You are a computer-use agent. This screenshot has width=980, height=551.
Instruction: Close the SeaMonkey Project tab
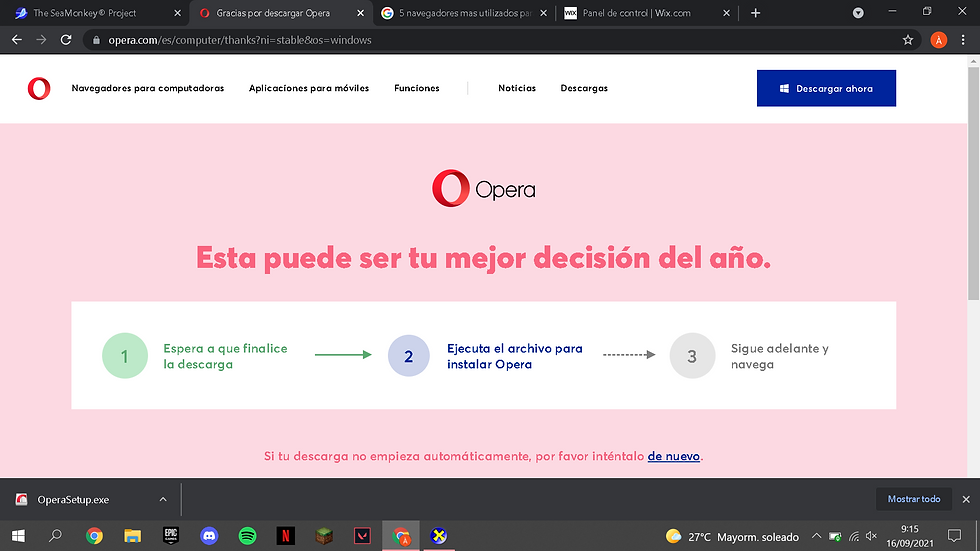click(x=178, y=12)
